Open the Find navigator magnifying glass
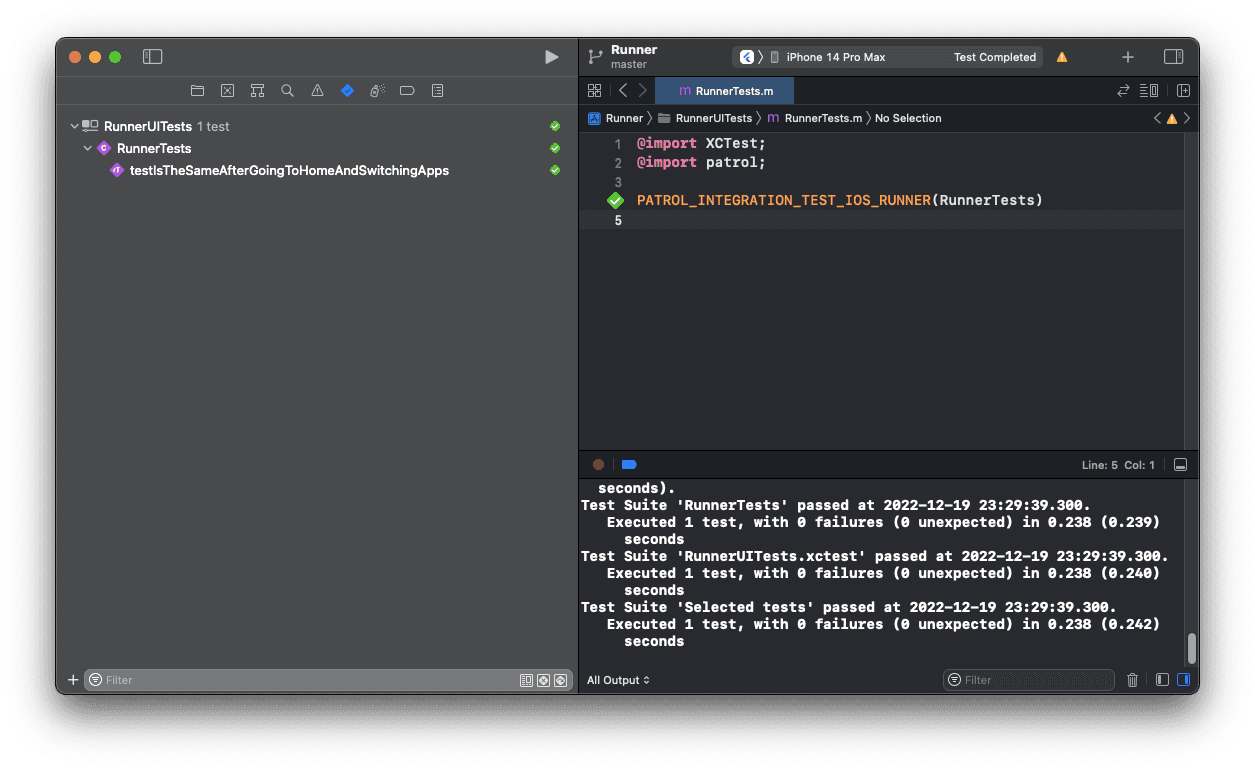1255x768 pixels. 287,90
